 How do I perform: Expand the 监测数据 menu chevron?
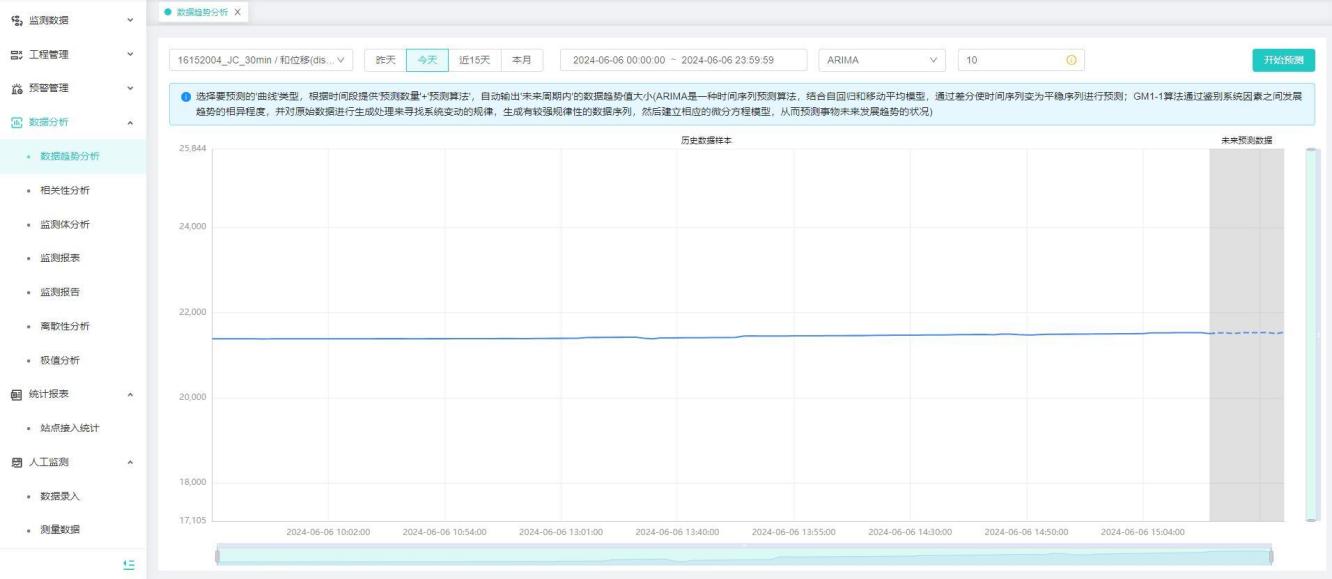(x=130, y=20)
